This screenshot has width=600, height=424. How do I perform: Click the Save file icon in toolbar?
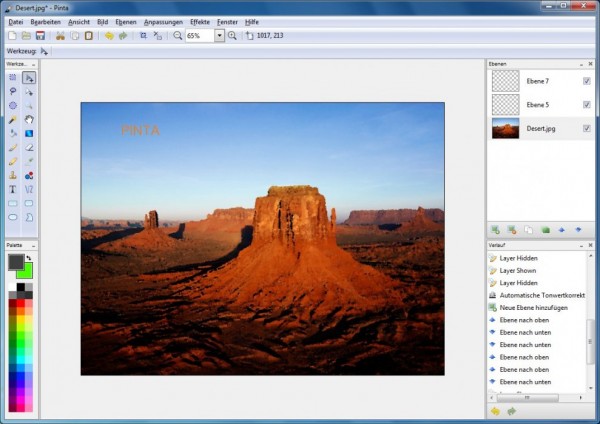coord(37,36)
